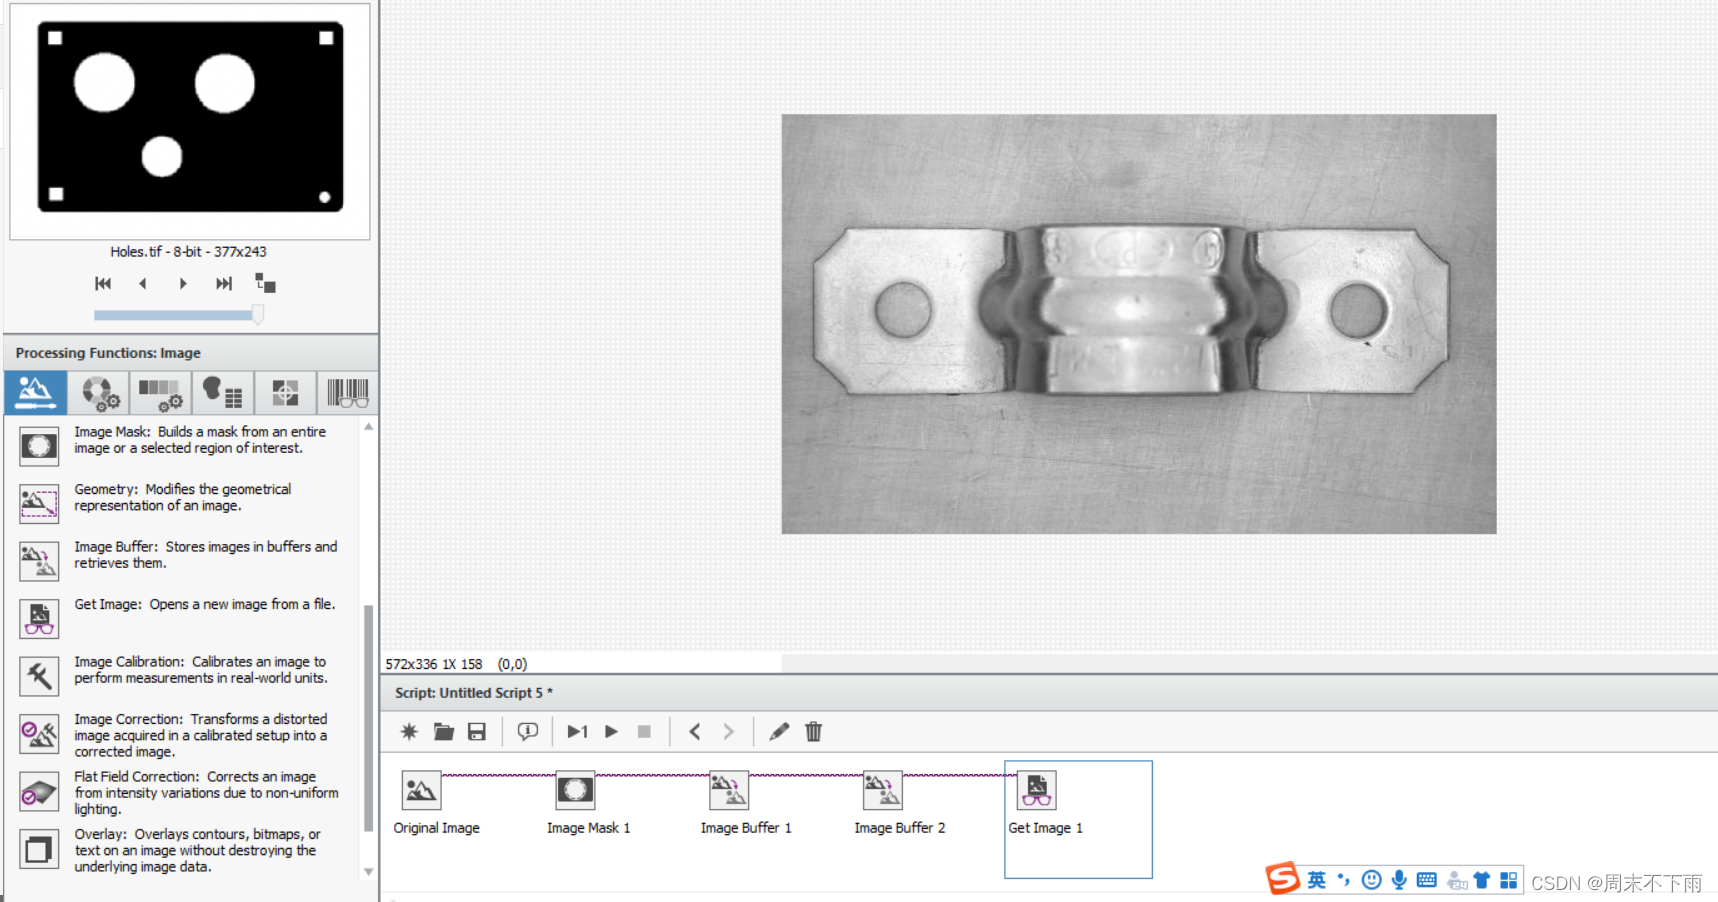Image resolution: width=1718 pixels, height=902 pixels.
Task: Click the Sogou input method S icon
Action: [x=1282, y=878]
